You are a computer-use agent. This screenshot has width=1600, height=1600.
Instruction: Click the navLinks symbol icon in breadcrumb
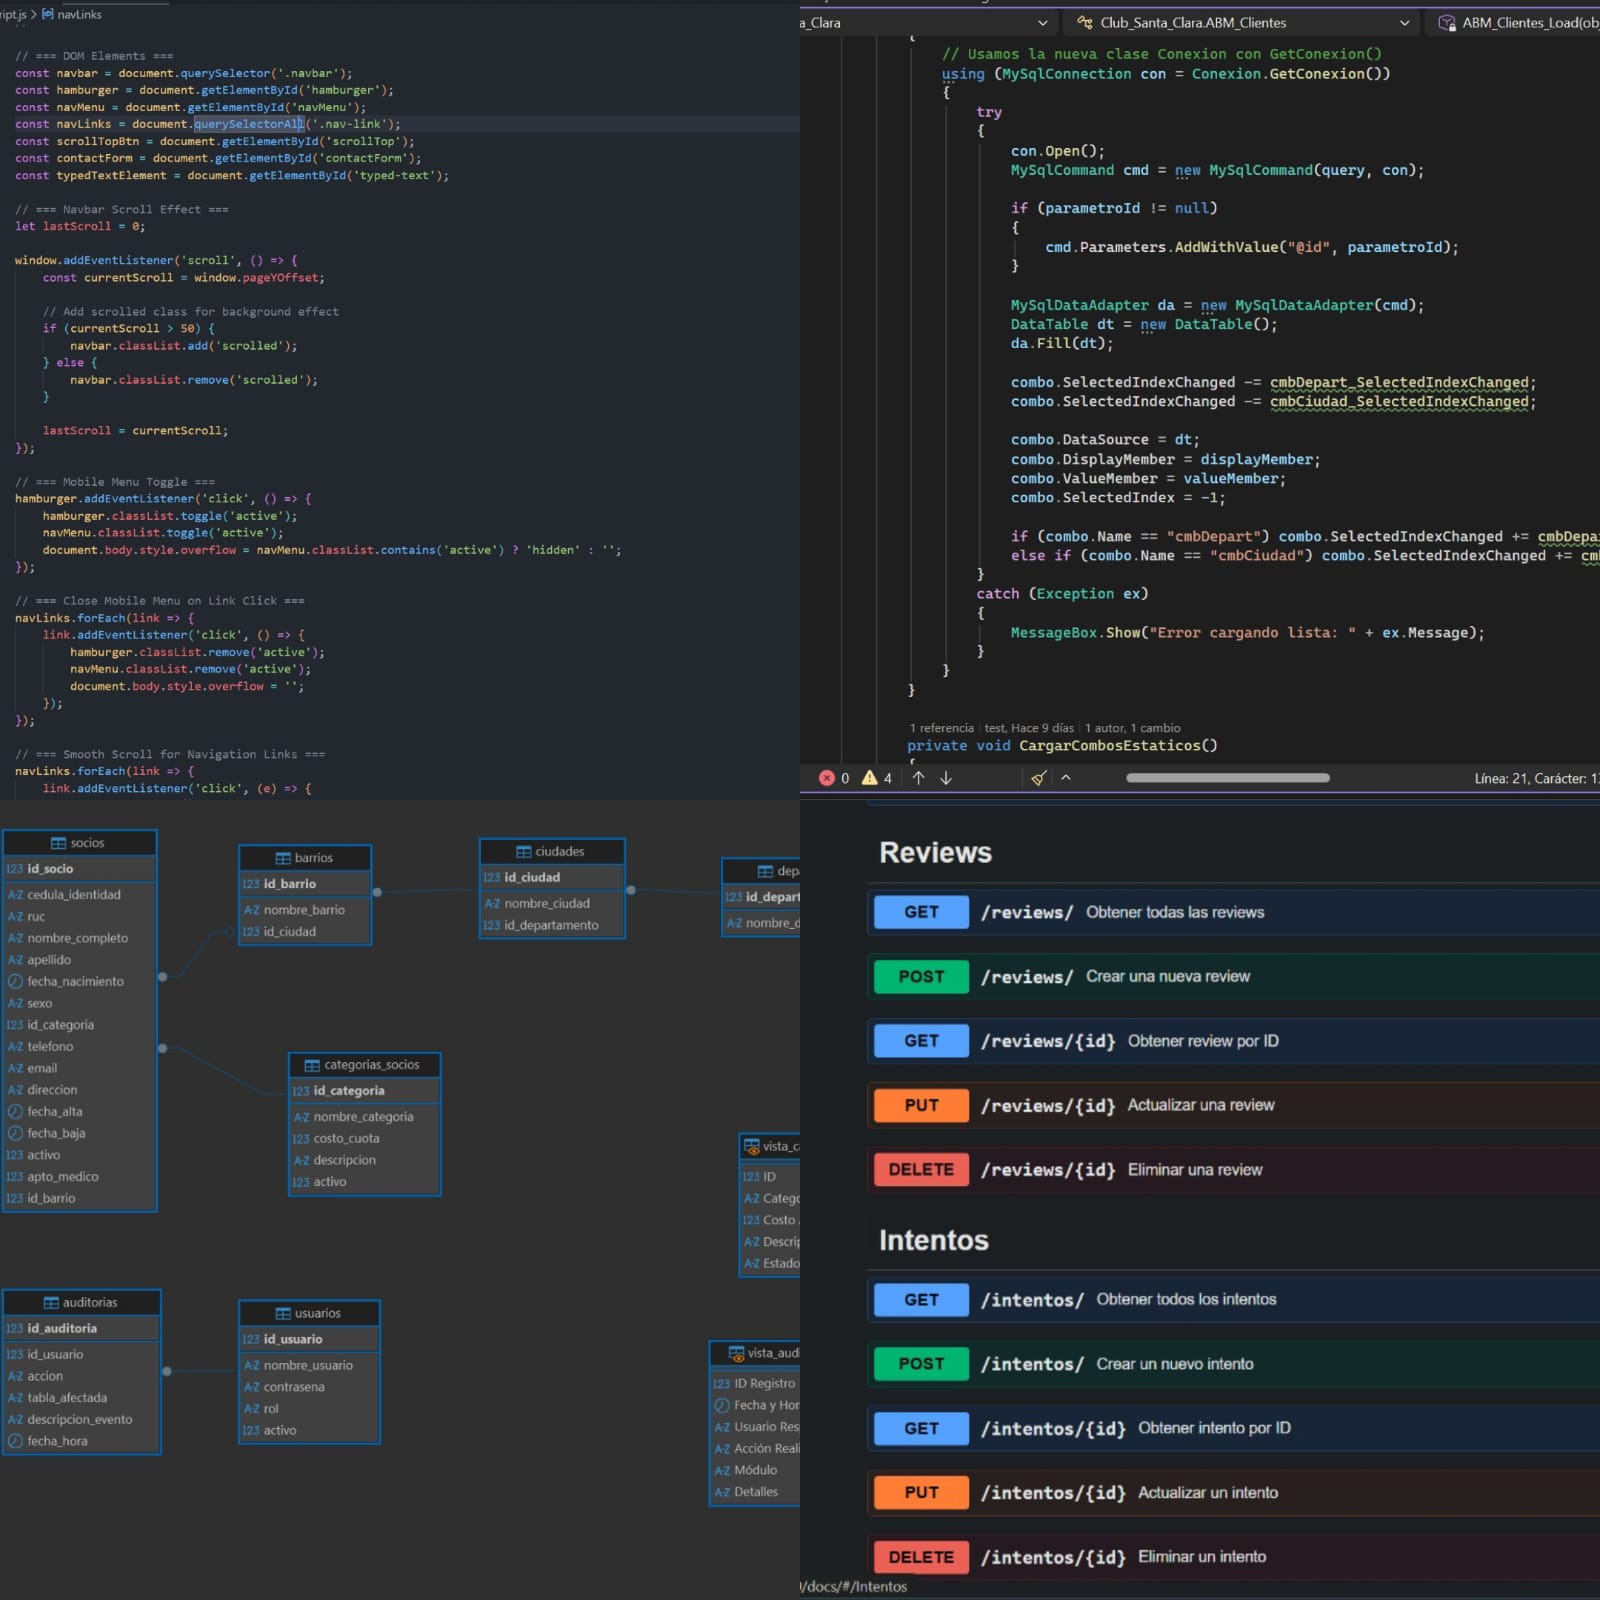click(47, 14)
